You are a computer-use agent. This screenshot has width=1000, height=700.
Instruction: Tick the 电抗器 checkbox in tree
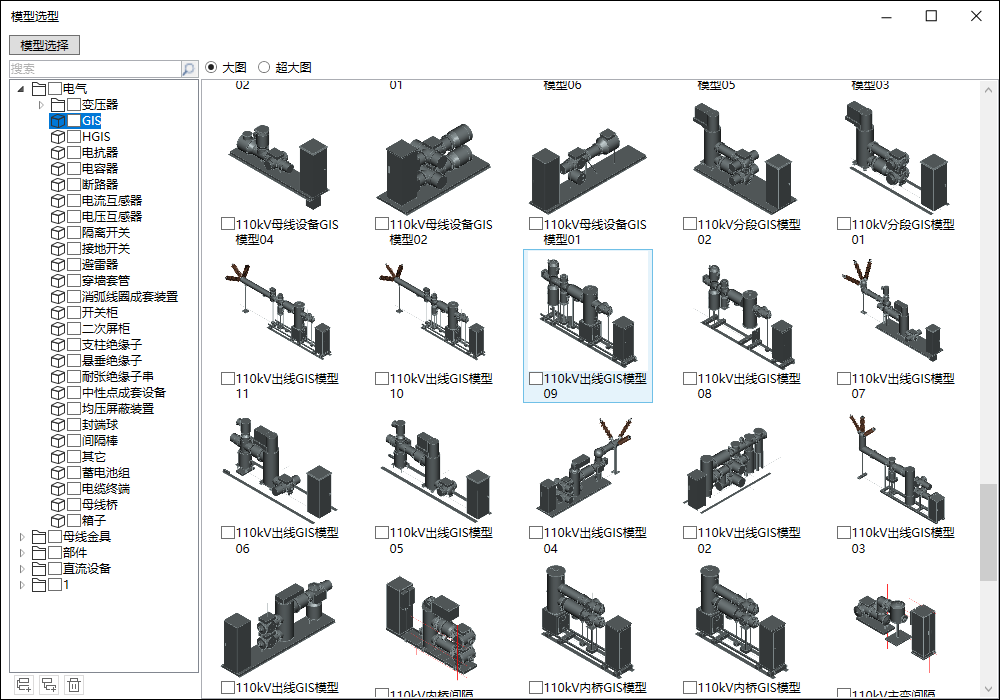click(74, 153)
